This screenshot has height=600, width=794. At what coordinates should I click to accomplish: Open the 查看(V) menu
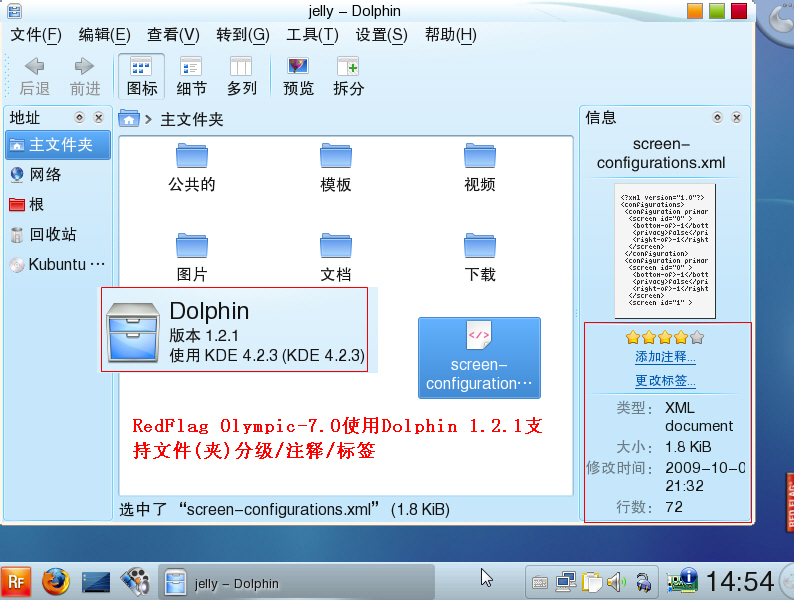[173, 35]
